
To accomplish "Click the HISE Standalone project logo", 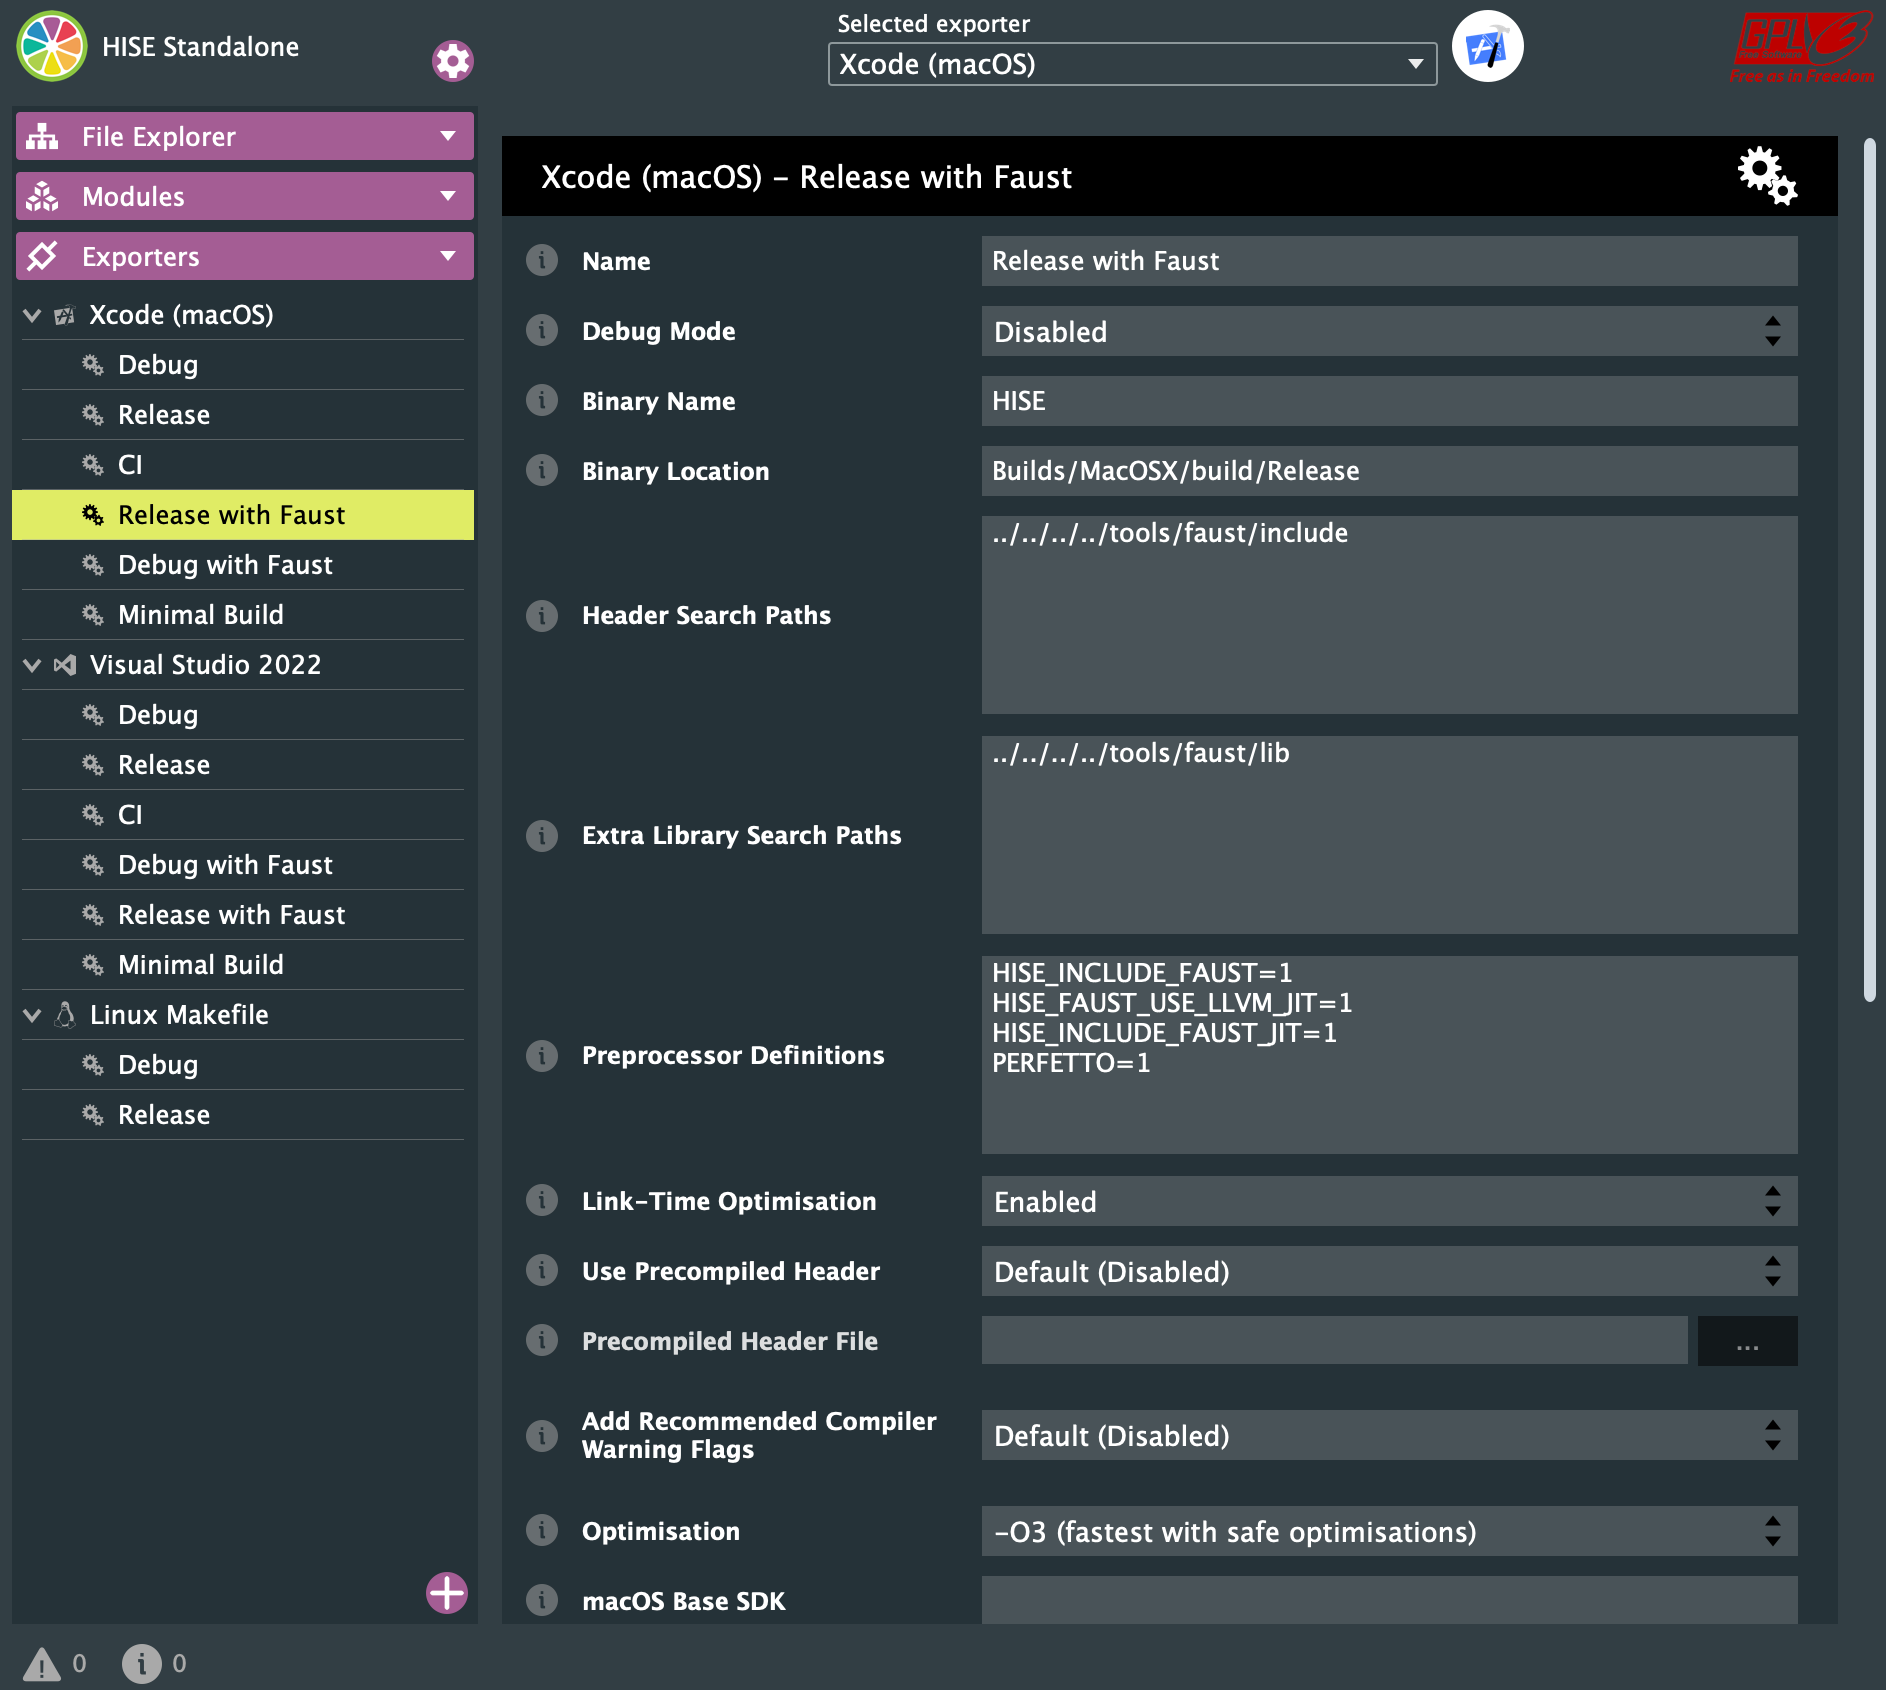I will pyautogui.click(x=51, y=46).
